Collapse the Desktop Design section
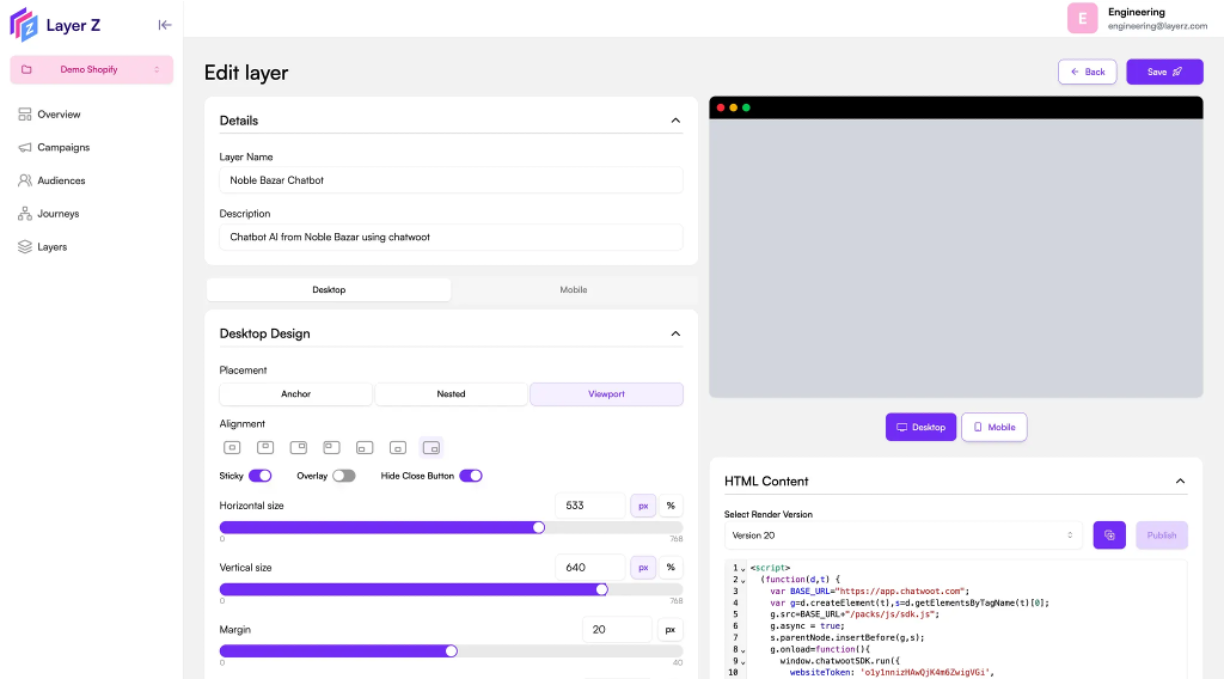Image resolution: width=1224 pixels, height=680 pixels. click(675, 334)
